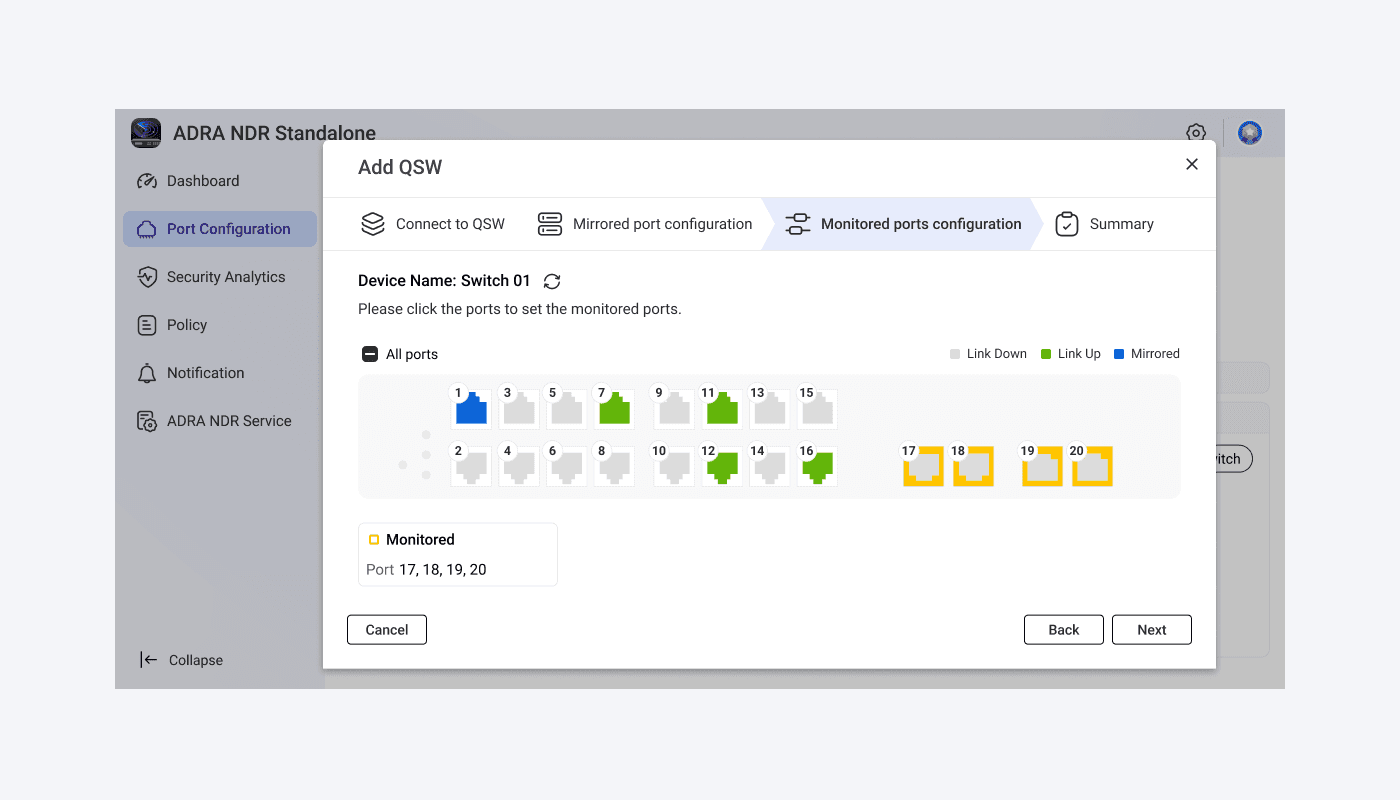Click the 'Device Name: Switch 01' label
The image size is (1400, 800).
click(x=444, y=281)
